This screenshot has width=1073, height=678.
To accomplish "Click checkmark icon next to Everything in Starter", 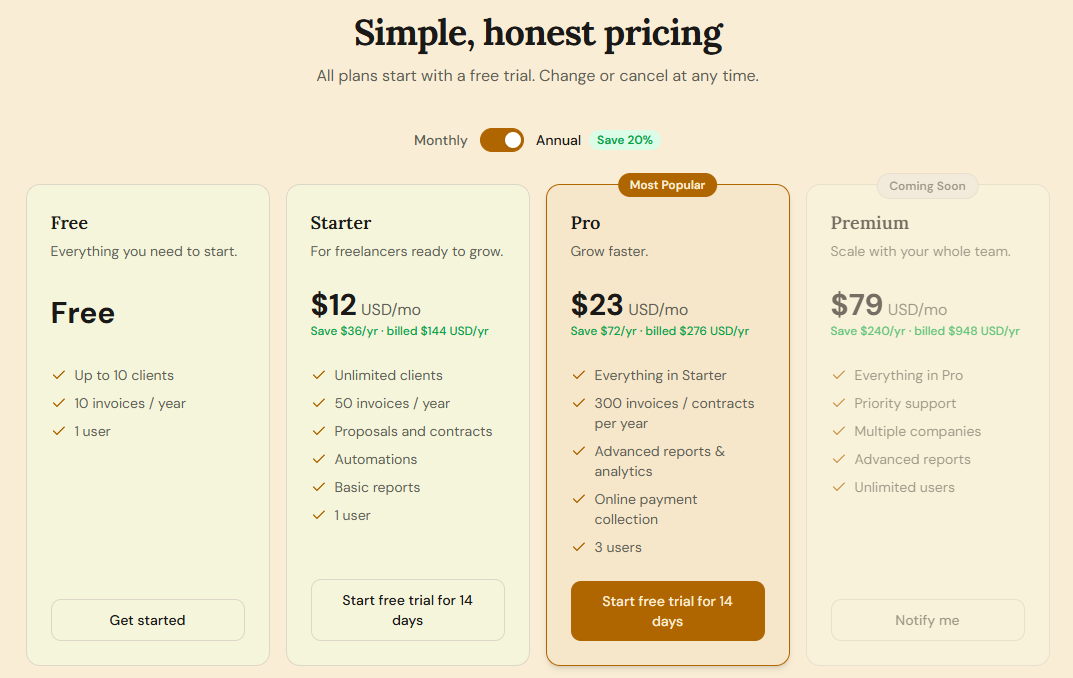I will pyautogui.click(x=579, y=375).
